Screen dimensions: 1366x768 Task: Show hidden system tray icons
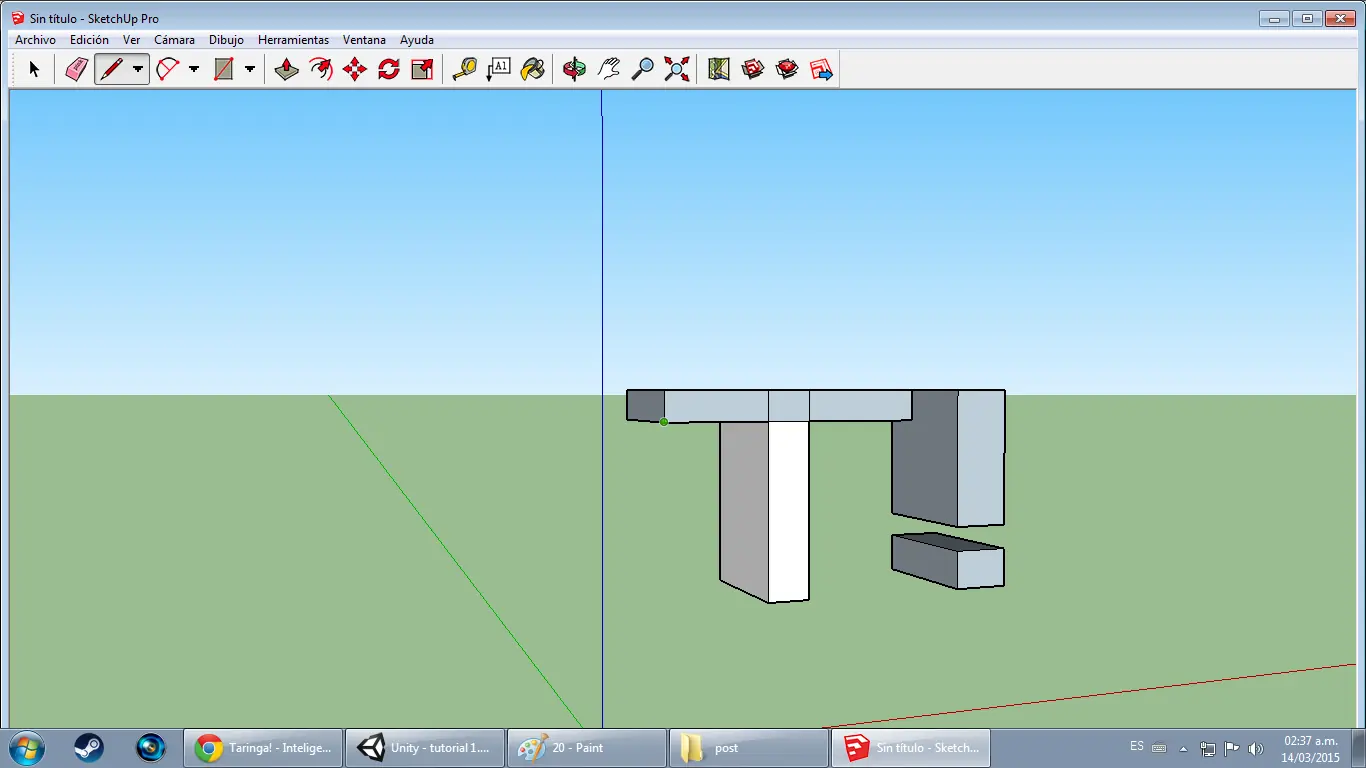1184,748
